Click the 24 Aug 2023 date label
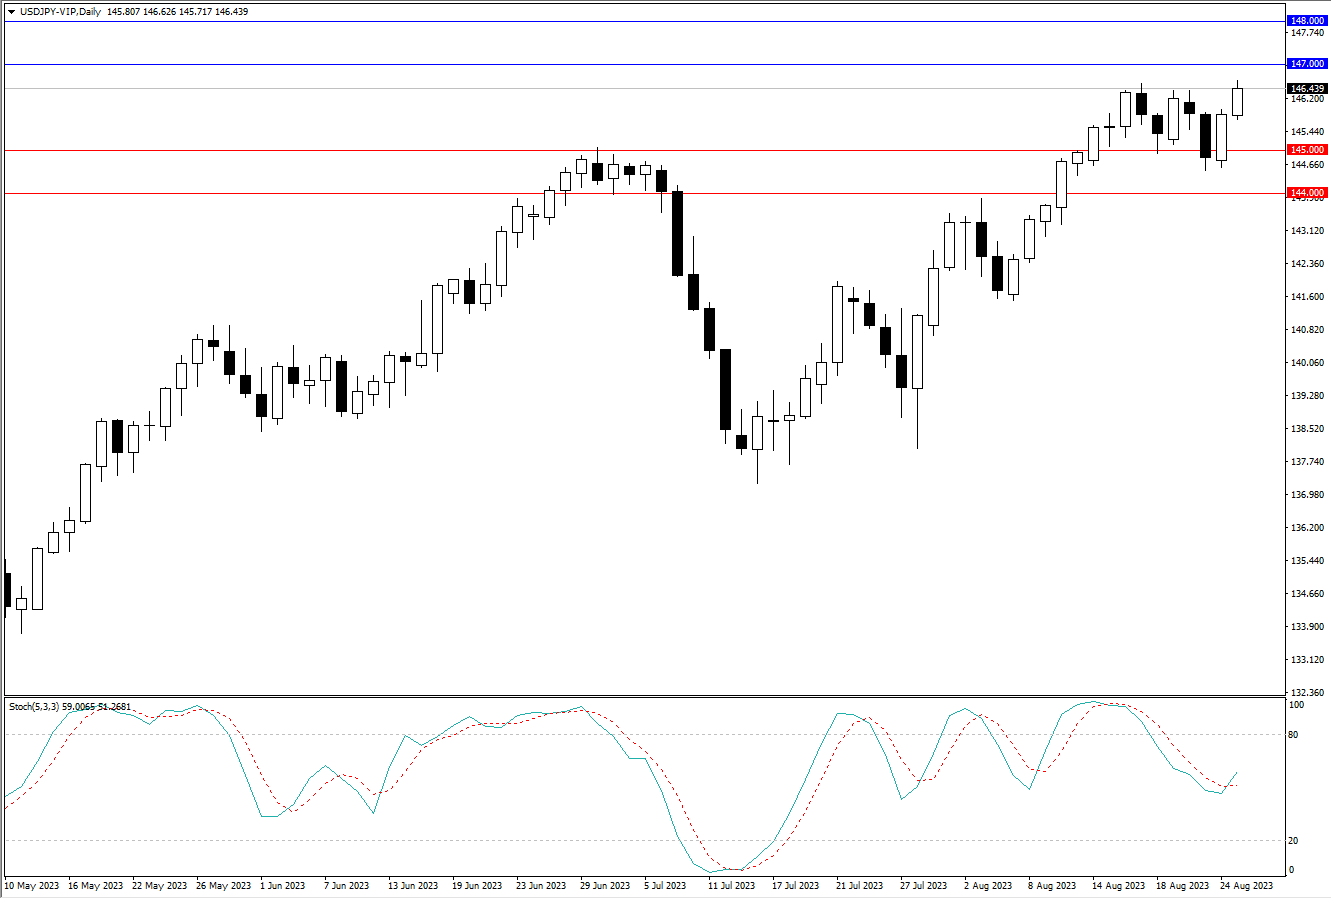Viewport: 1331px width, 898px height. pos(1248,886)
